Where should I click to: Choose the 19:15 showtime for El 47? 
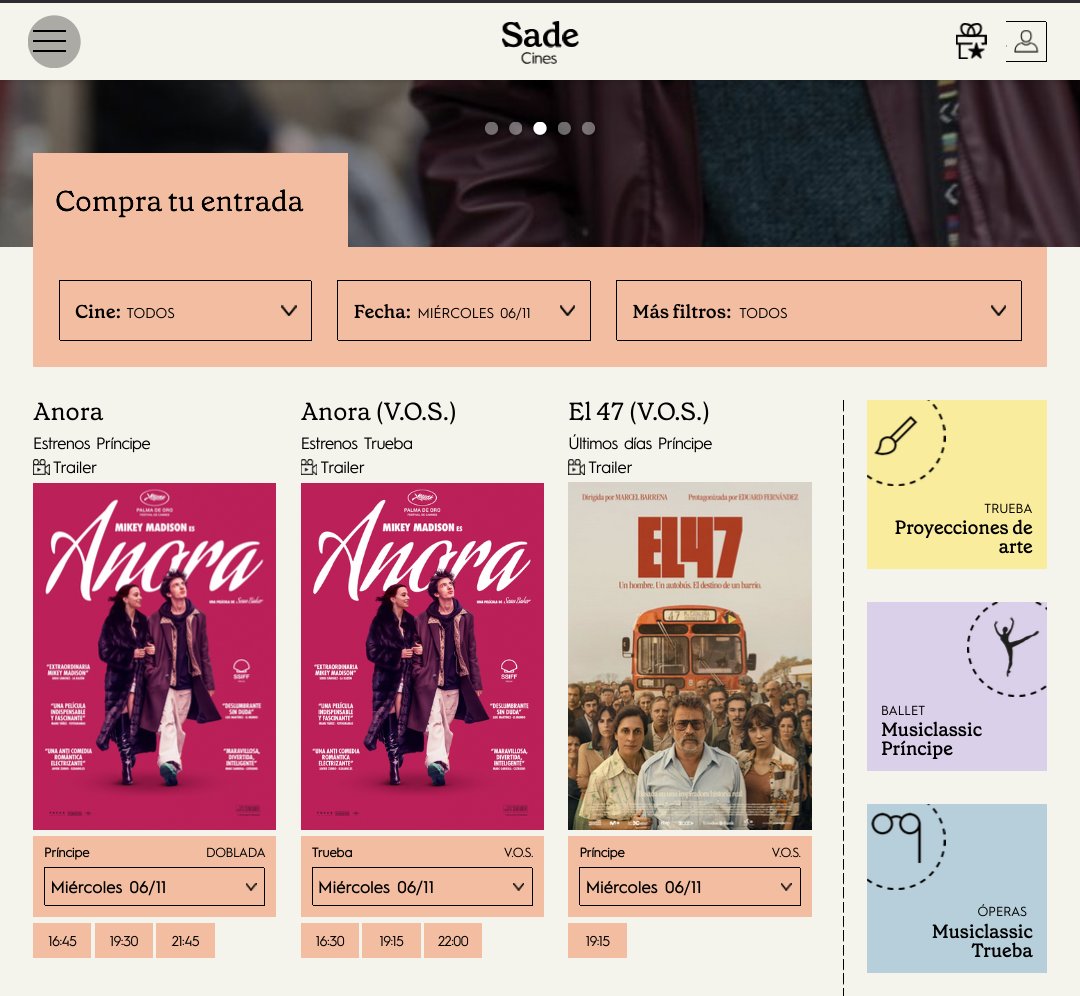pyautogui.click(x=597, y=940)
